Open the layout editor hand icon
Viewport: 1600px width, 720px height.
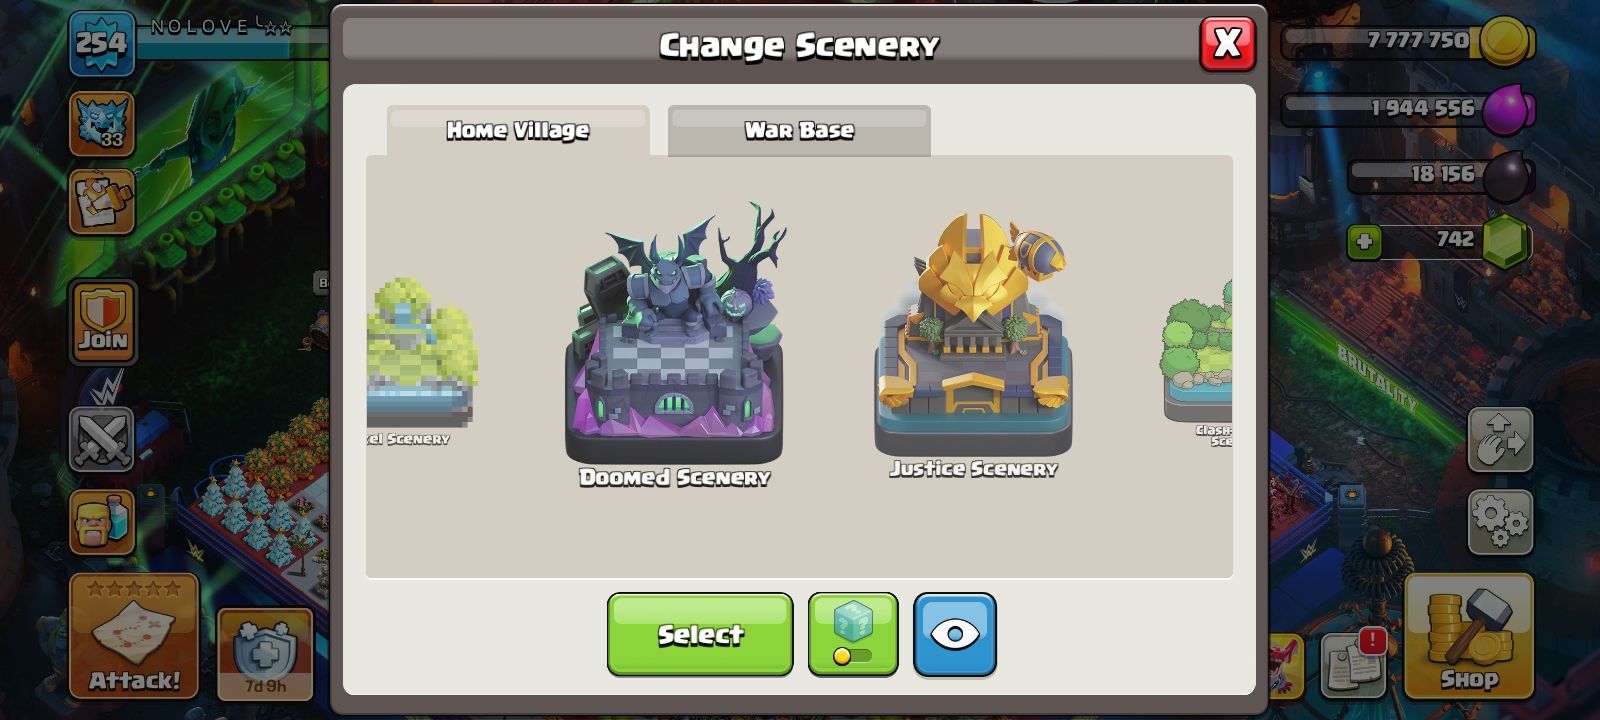[x=1500, y=439]
